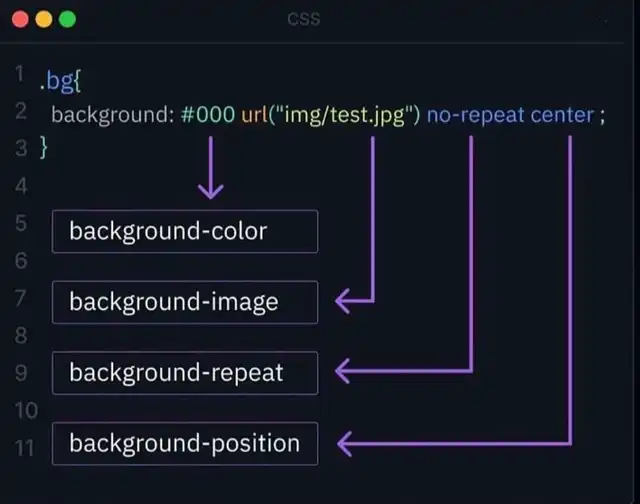
Task: Click the #000 color value
Action: click(x=207, y=114)
